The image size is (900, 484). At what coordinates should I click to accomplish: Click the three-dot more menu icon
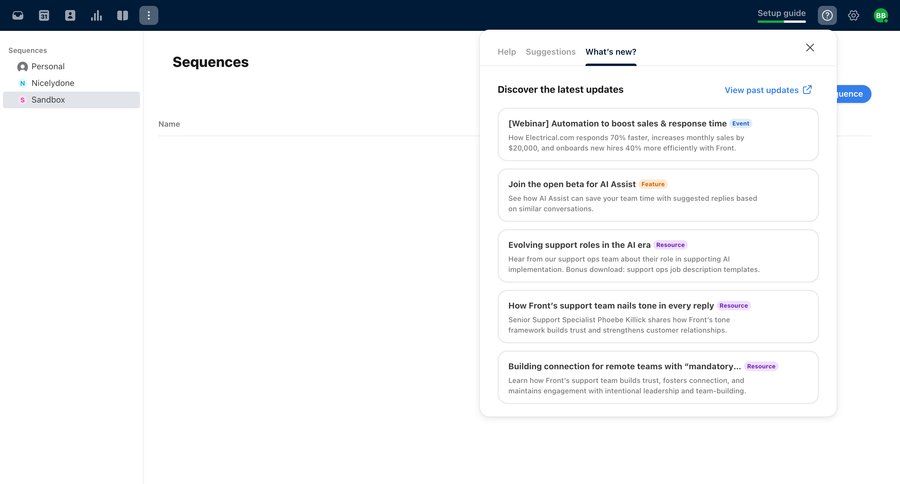click(149, 16)
